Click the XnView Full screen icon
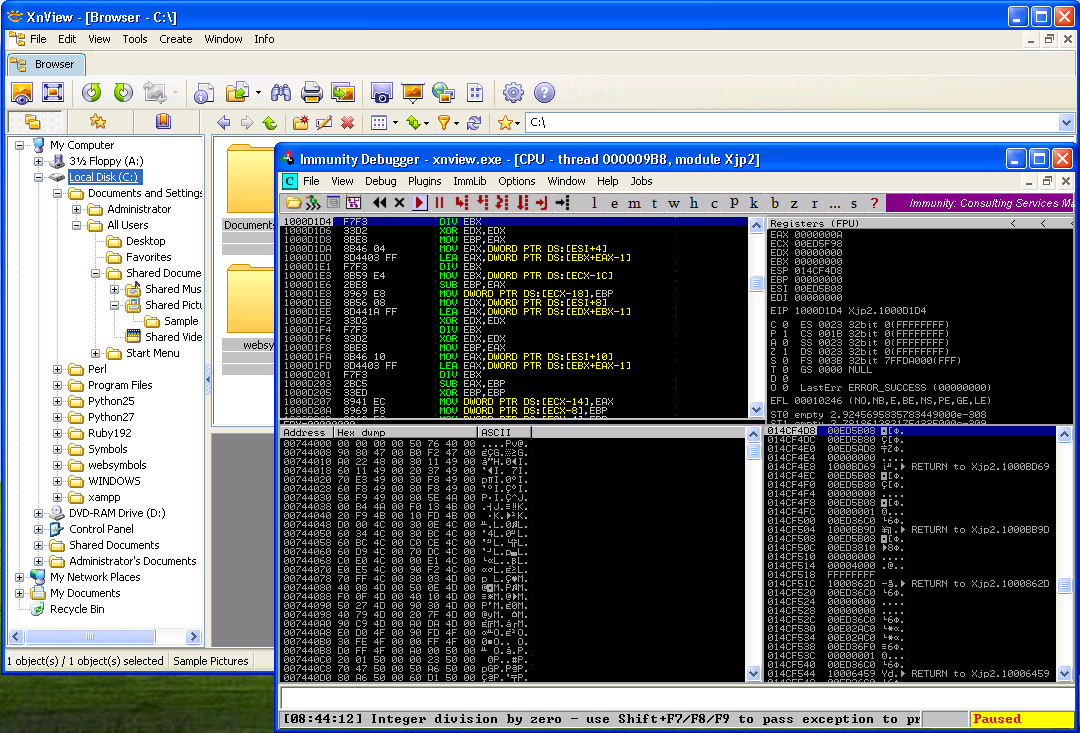 coord(53,93)
